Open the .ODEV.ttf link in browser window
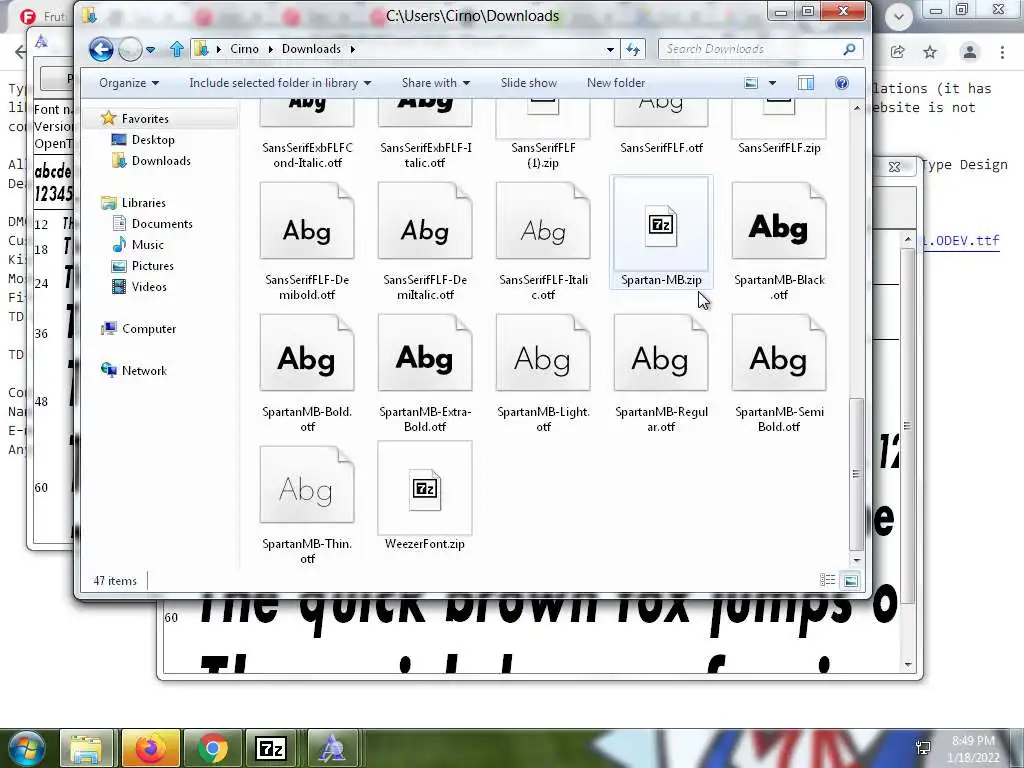Screen dimensions: 1024x768 tap(962, 241)
